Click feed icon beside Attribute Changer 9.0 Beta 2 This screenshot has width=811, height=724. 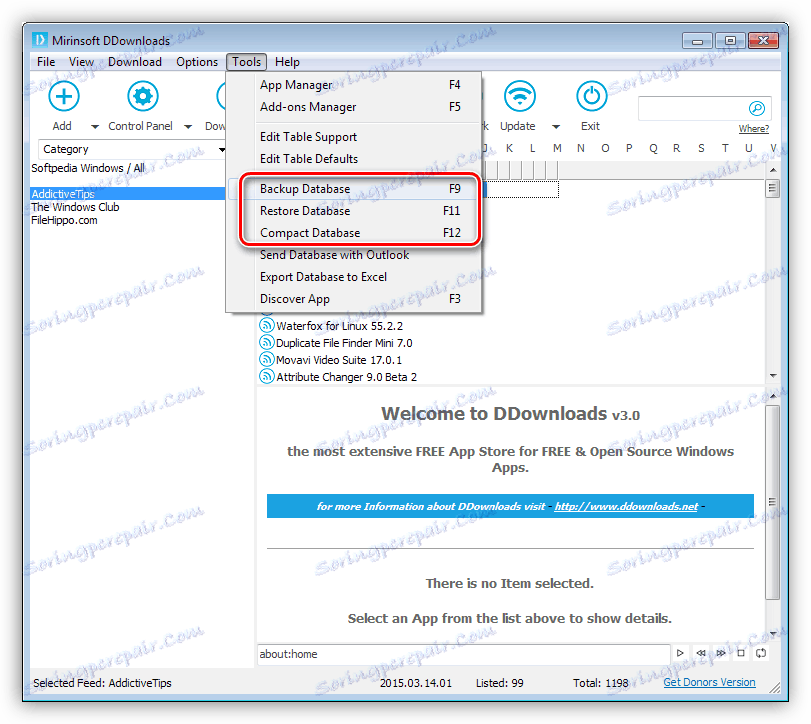[266, 376]
